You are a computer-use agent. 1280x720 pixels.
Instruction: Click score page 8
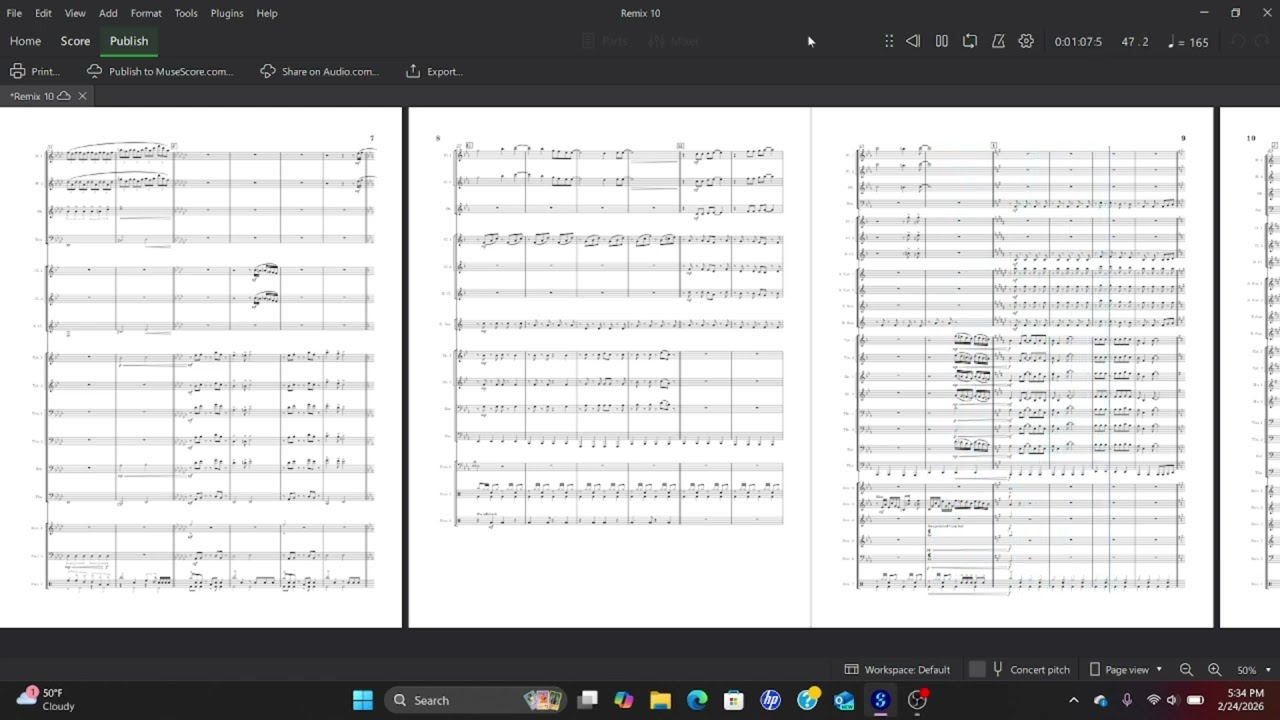click(609, 367)
